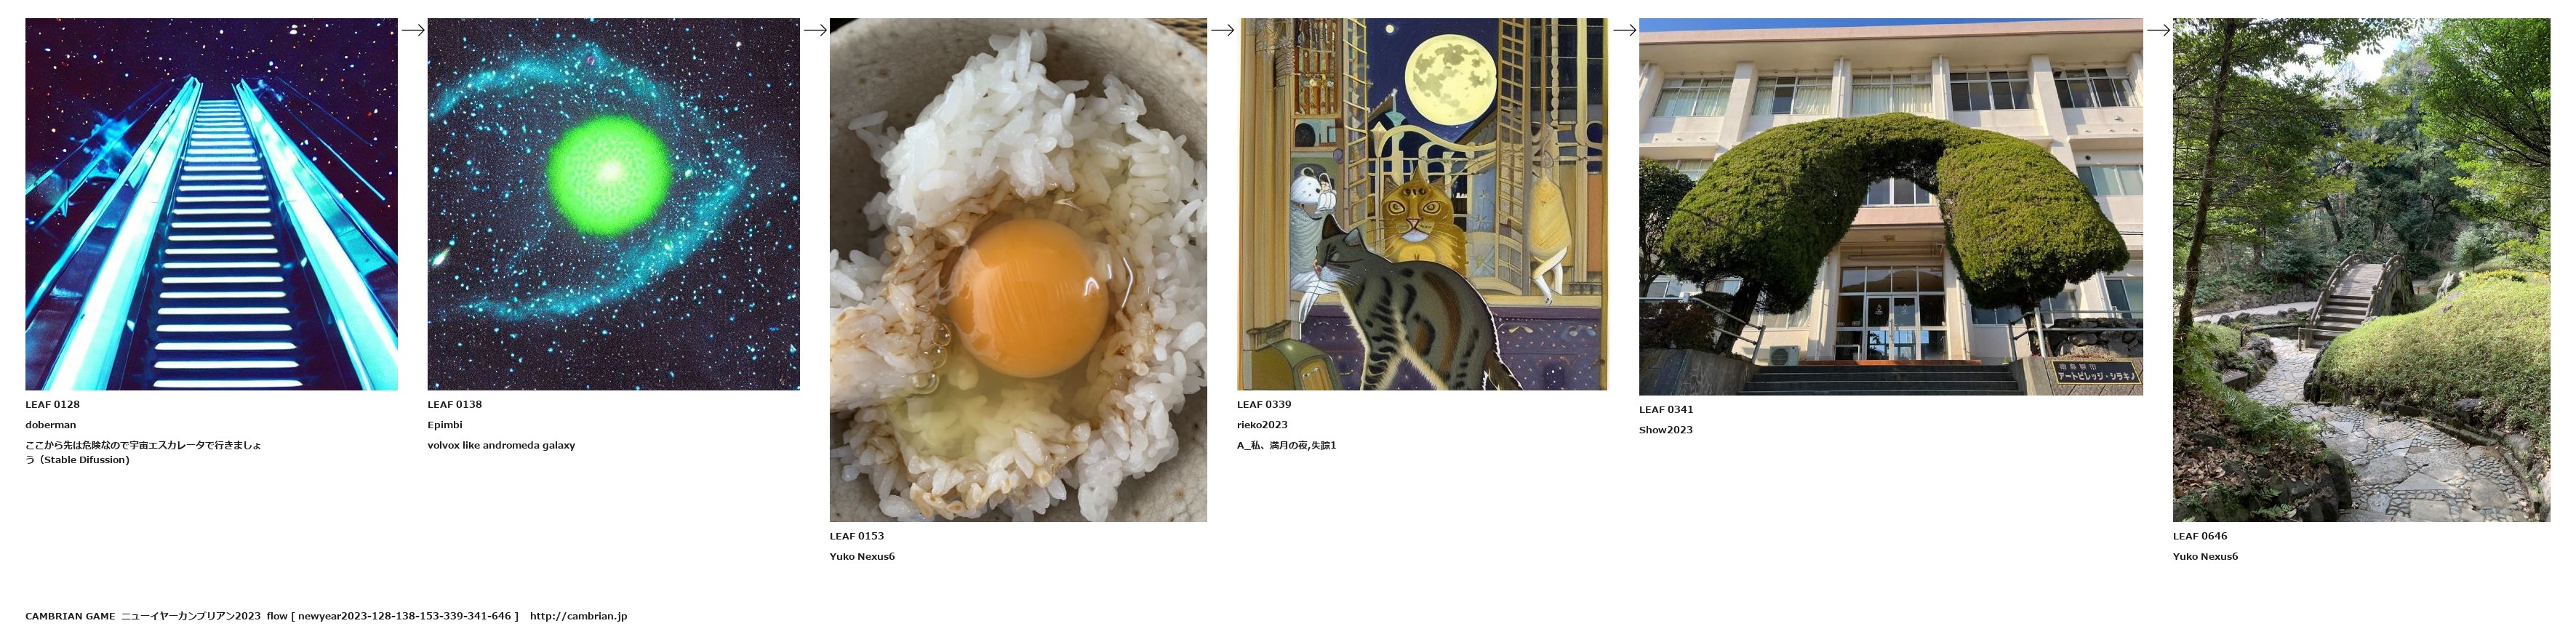Open the garden stone path photo
This screenshot has width=2576, height=634.
(x=2361, y=270)
